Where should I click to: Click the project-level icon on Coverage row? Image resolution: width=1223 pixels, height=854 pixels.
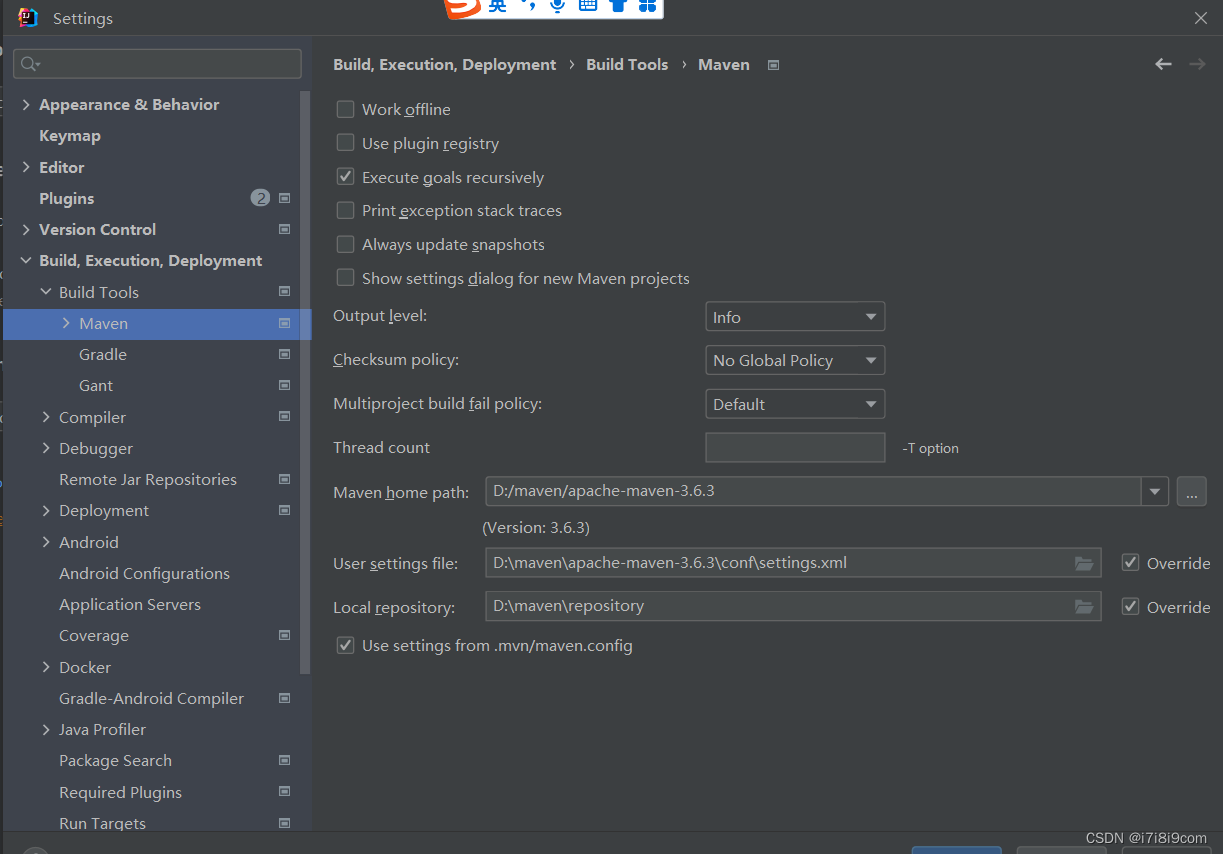point(284,635)
